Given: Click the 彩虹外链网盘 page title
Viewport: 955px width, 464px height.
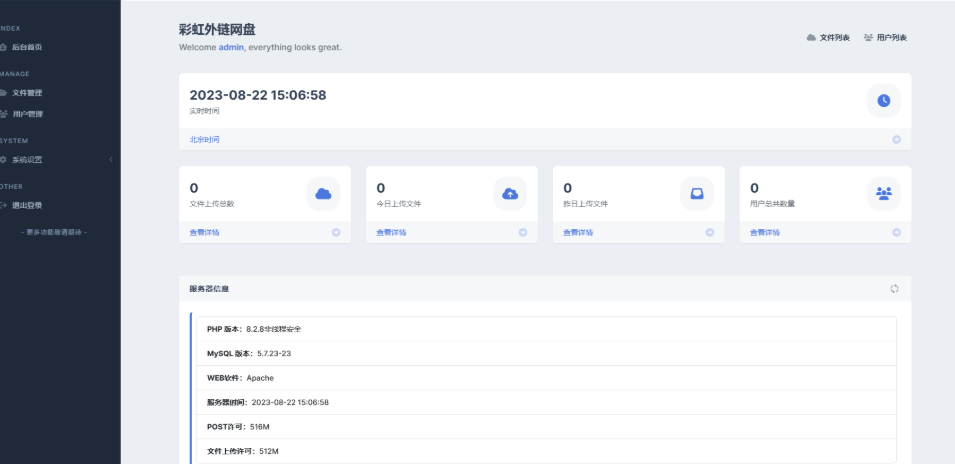Looking at the screenshot, I should [217, 30].
